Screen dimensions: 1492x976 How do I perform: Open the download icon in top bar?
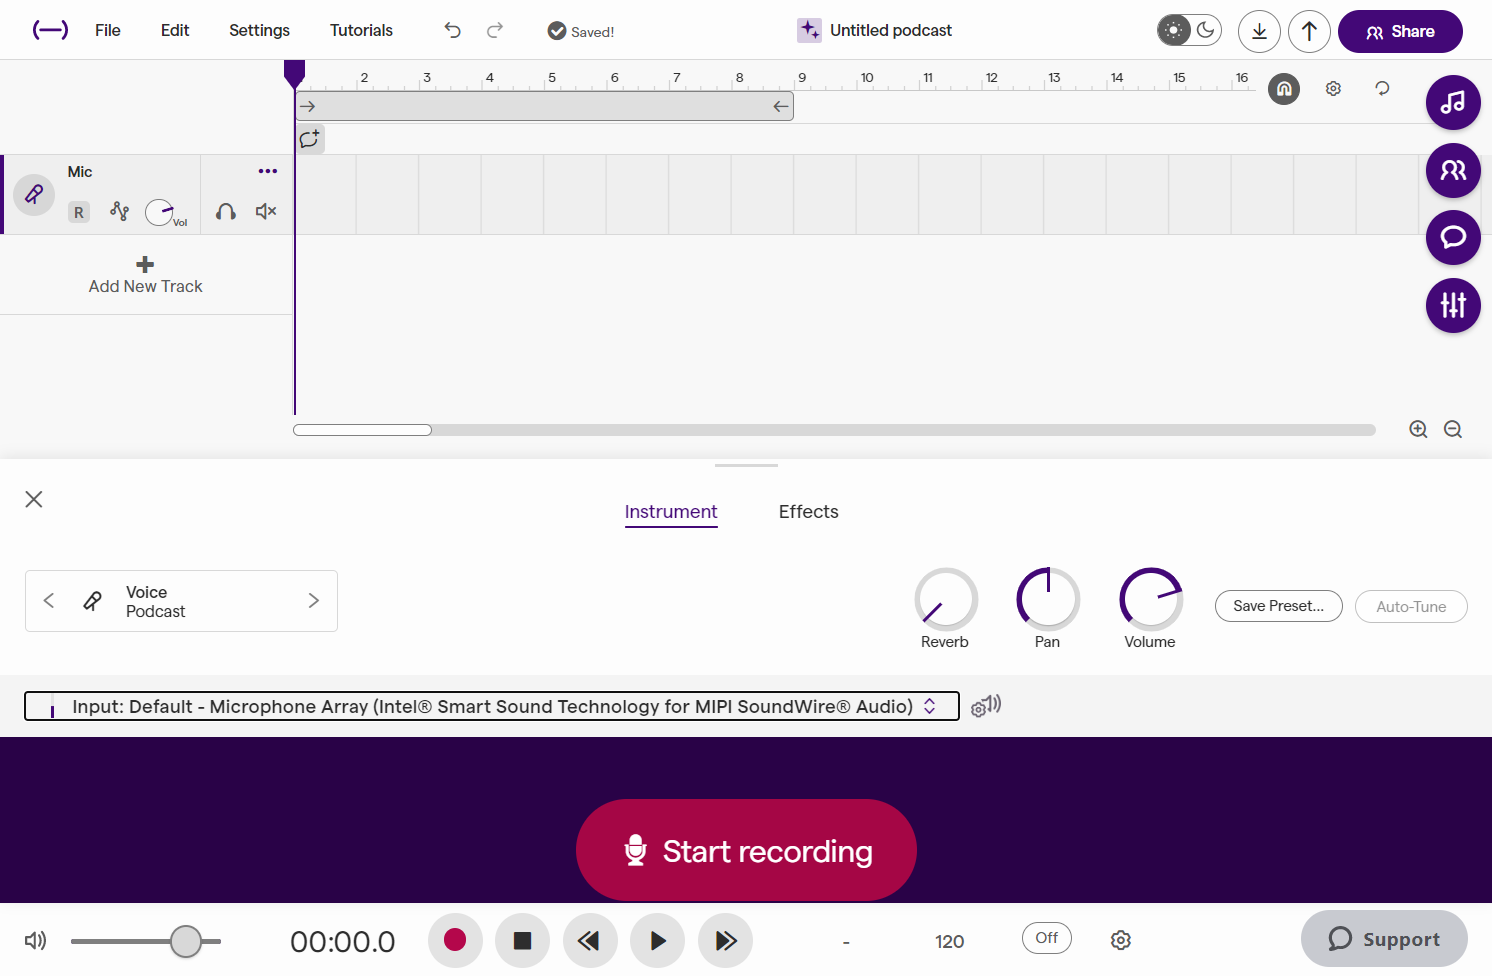point(1259,31)
